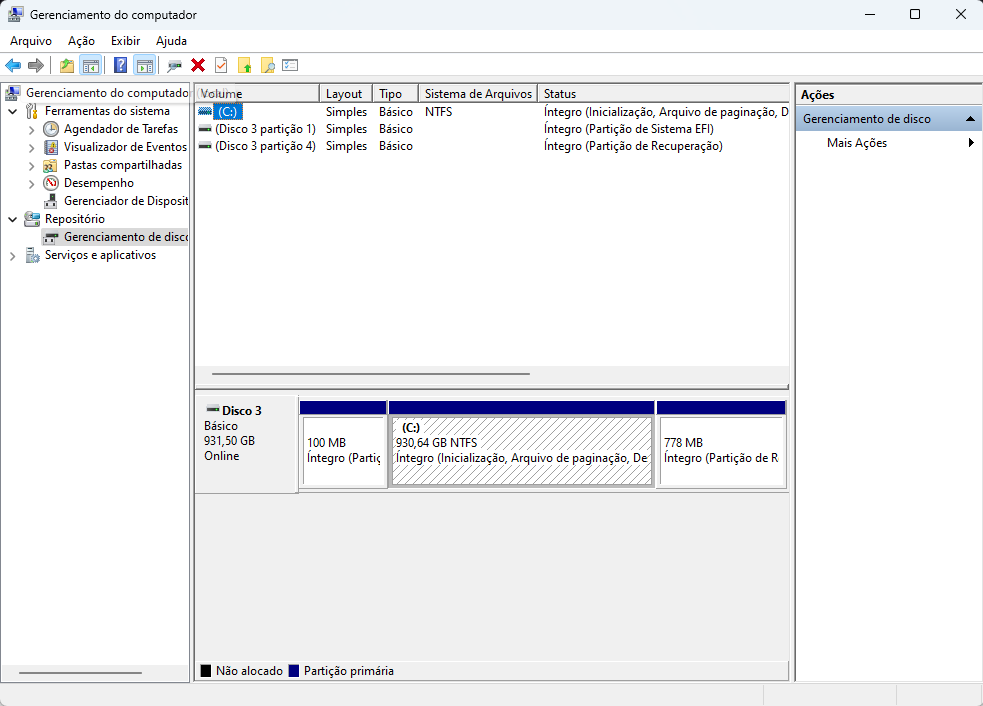Viewport: 983px width, 706px height.
Task: Click the Serviços e aplicativos icon
Action: [32, 255]
